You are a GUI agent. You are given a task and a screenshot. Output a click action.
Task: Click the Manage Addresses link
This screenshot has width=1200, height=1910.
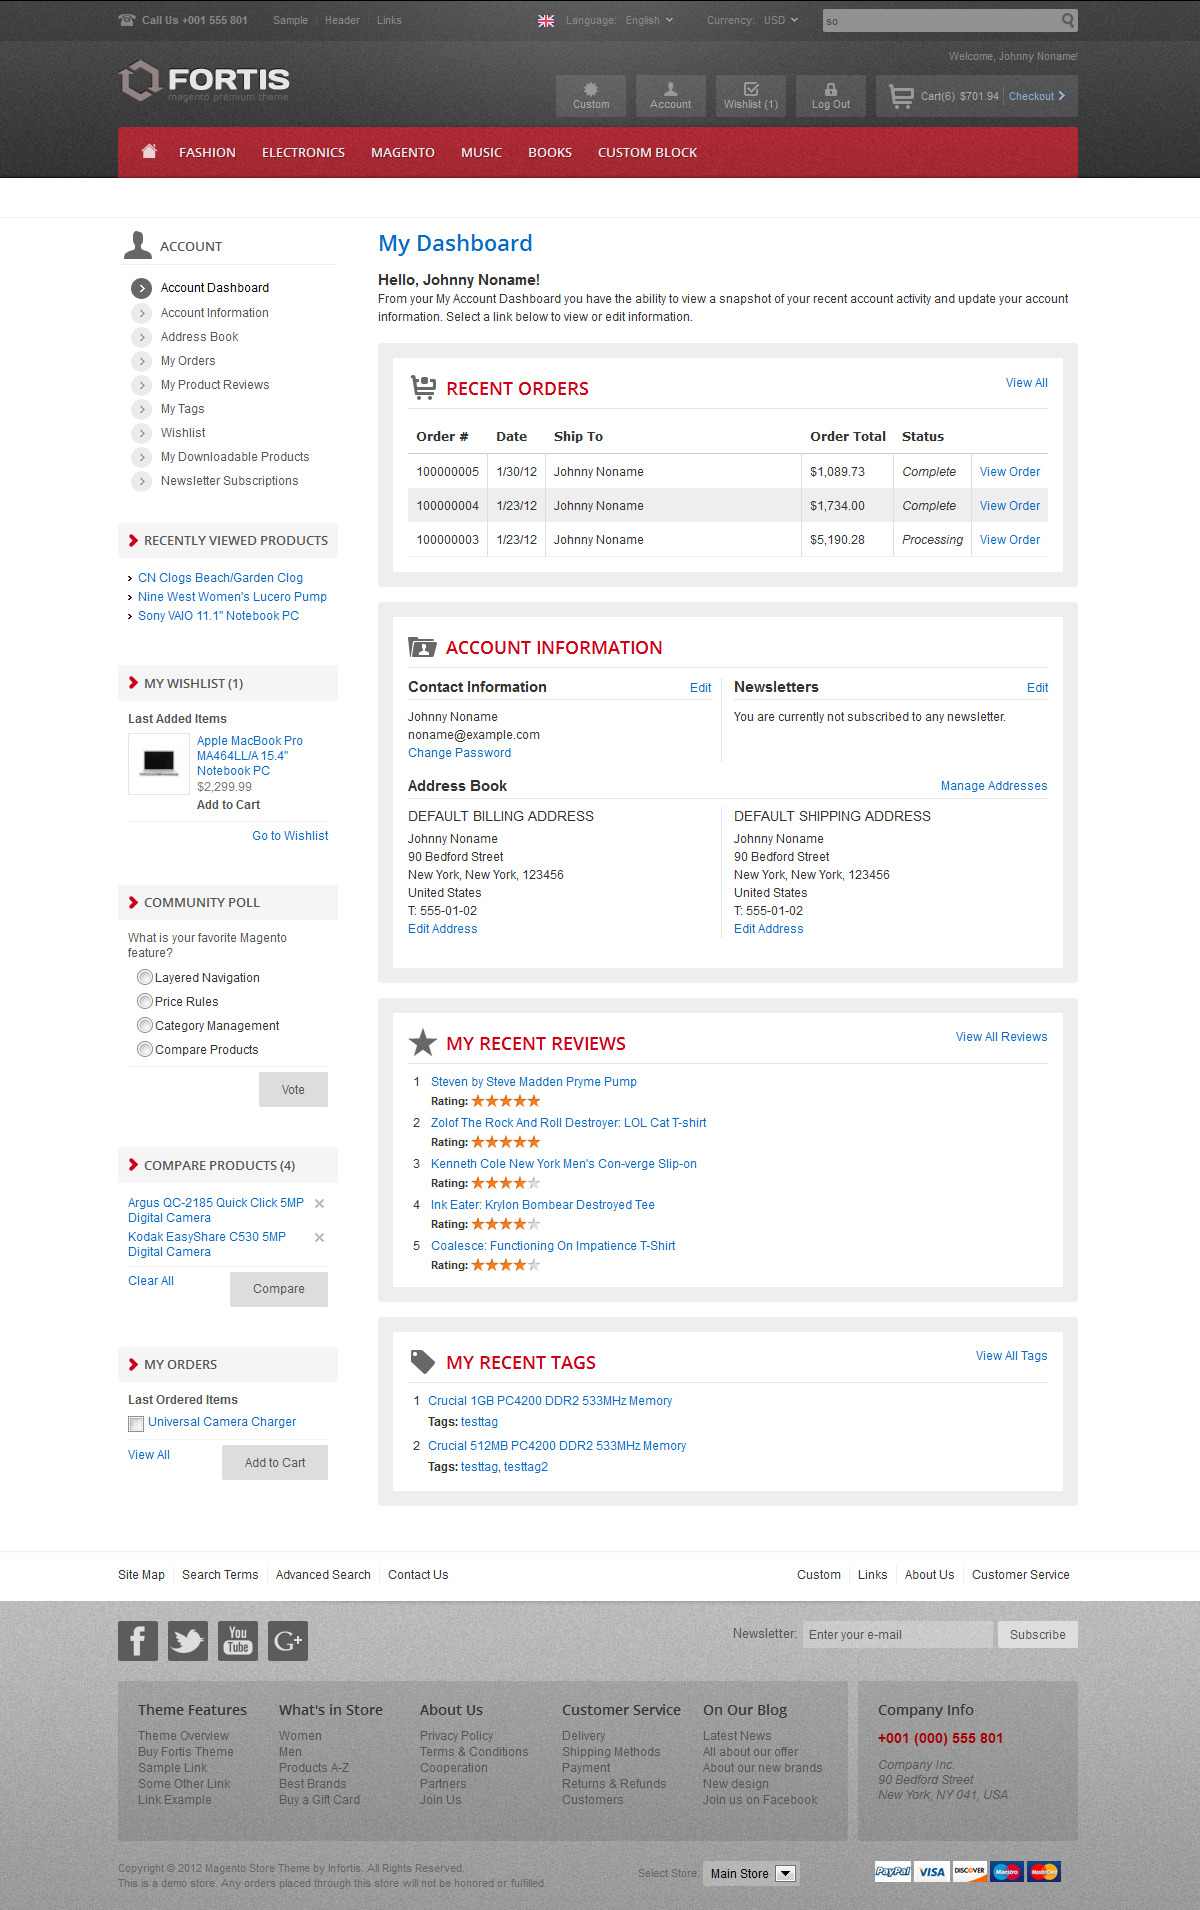(x=994, y=786)
